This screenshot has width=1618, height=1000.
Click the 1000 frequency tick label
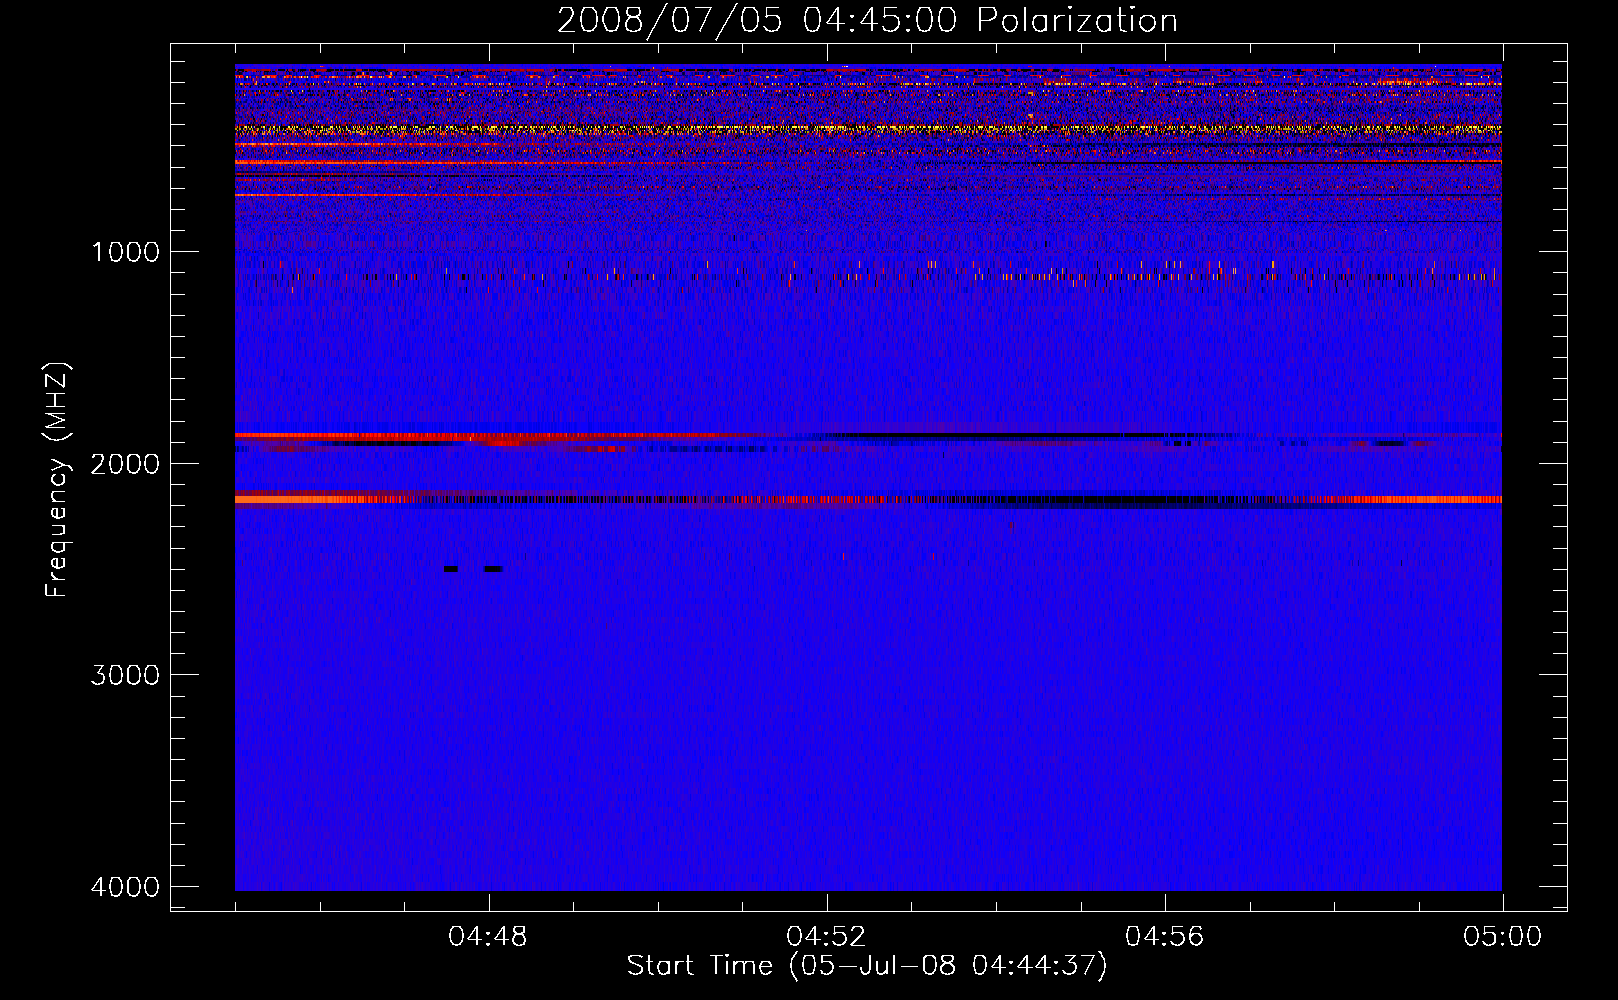125,251
